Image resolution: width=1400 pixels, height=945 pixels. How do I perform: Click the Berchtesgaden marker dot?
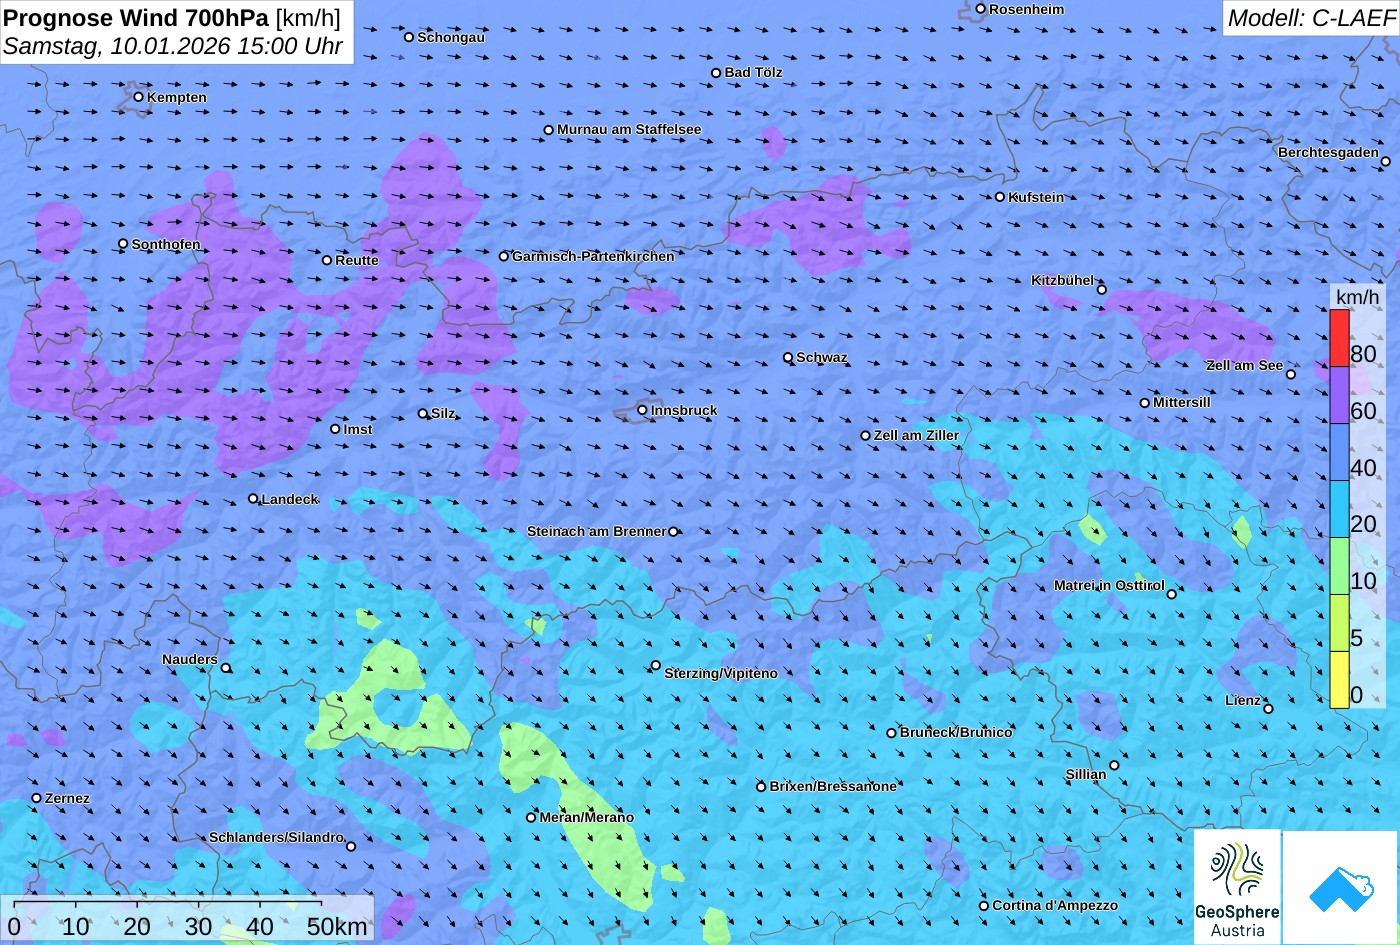(x=1386, y=161)
